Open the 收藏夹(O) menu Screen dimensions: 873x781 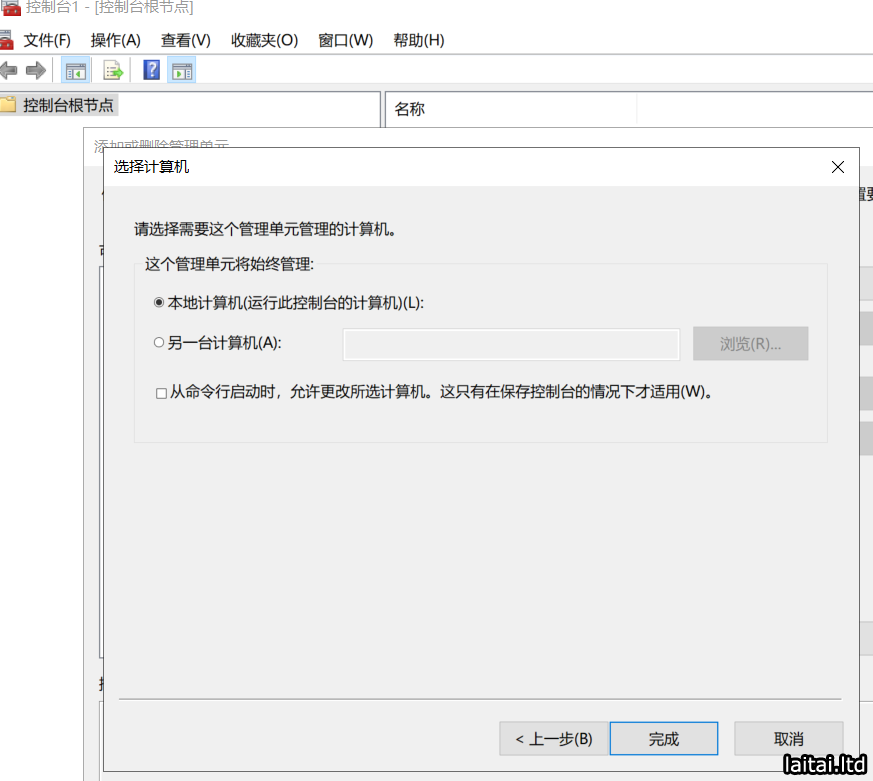point(264,40)
